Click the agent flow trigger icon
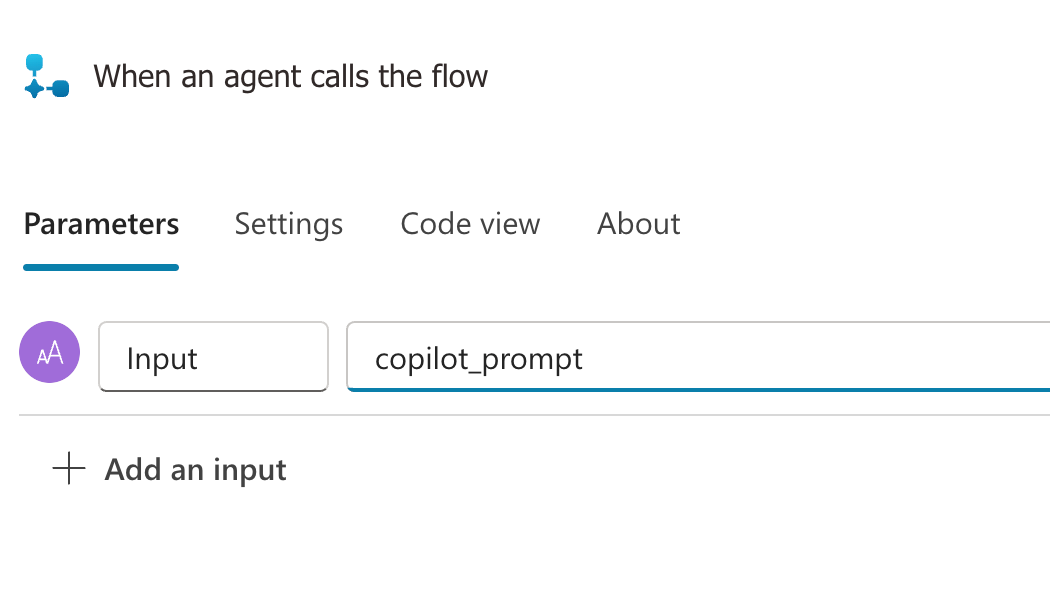This screenshot has height=602, width=1050. tap(46, 77)
